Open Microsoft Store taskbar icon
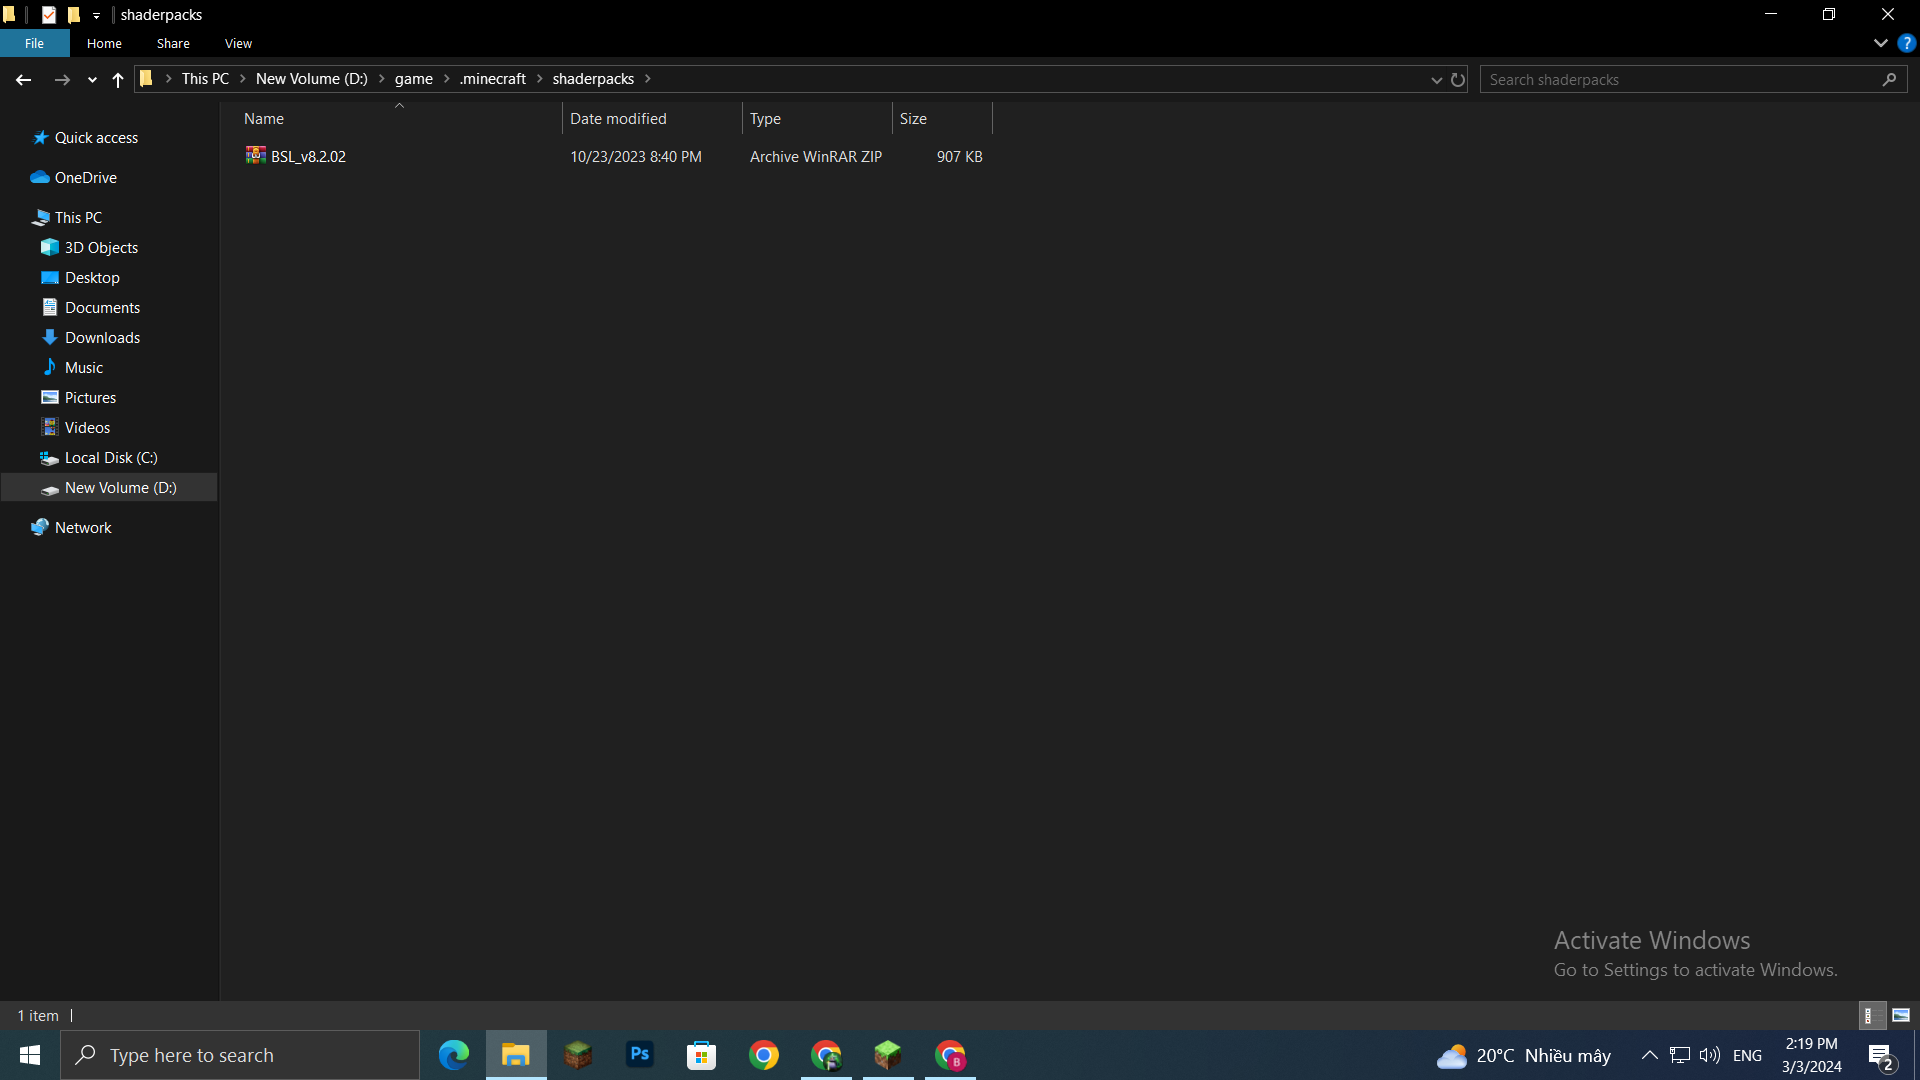 pyautogui.click(x=702, y=1054)
